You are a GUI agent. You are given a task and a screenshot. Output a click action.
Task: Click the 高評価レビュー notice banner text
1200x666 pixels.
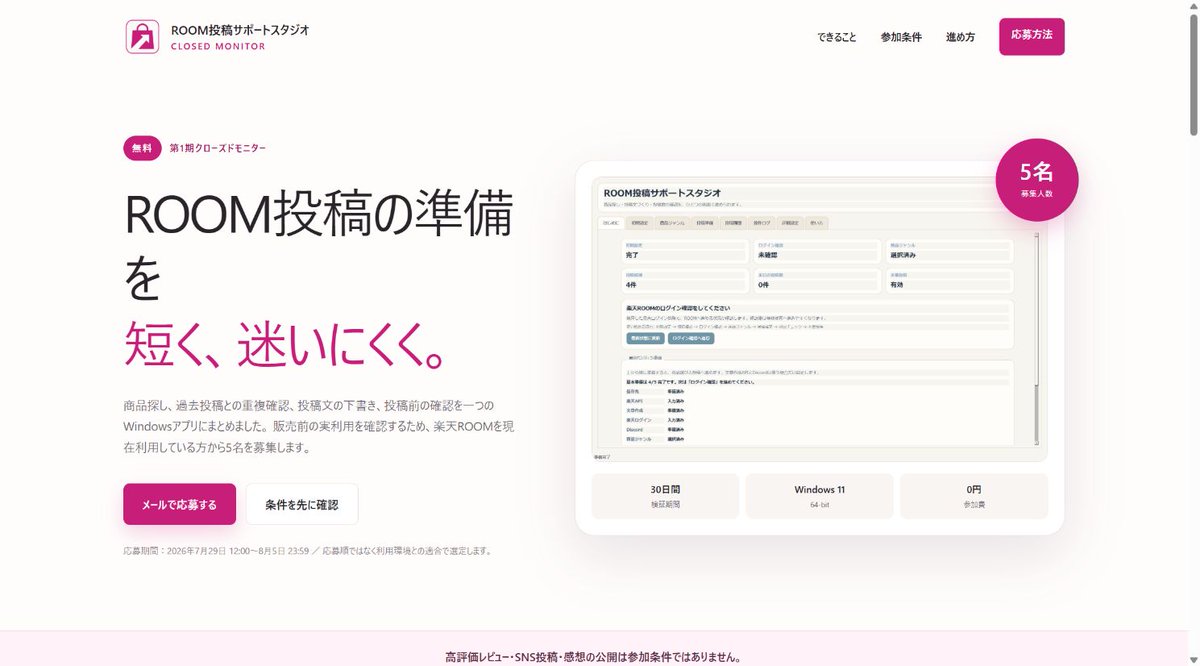click(593, 657)
